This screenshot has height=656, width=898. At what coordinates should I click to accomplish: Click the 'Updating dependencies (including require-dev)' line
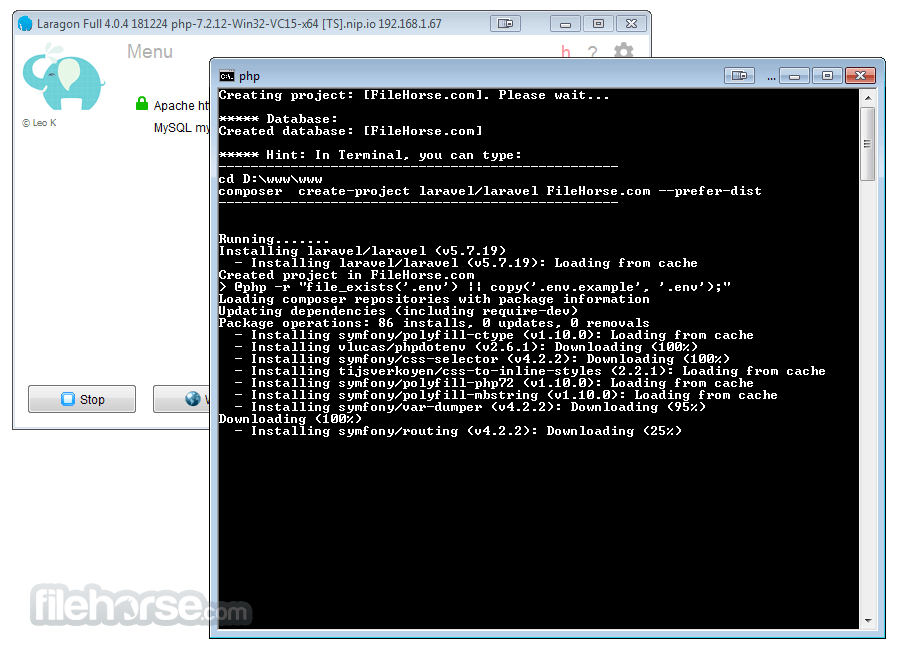pos(398,311)
